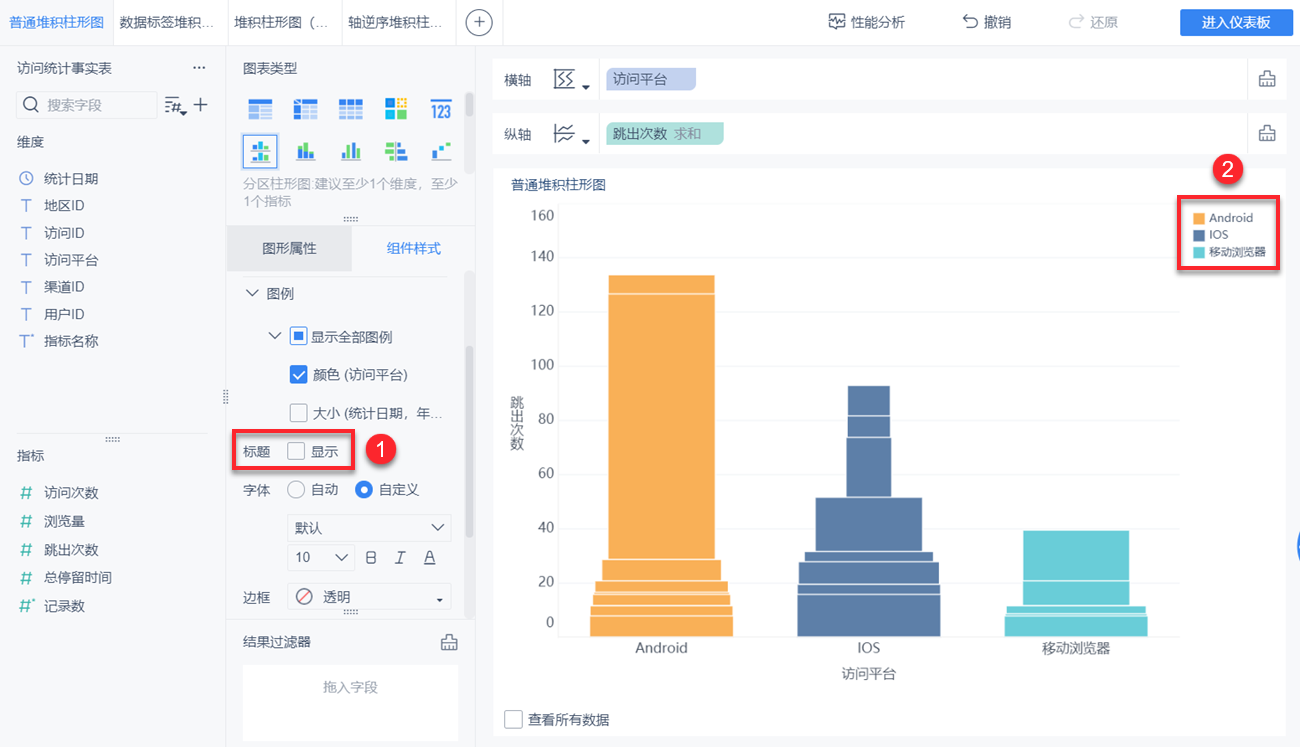Image resolution: width=1300 pixels, height=747 pixels.
Task: Select the stacked column chart icon
Action: [305, 152]
